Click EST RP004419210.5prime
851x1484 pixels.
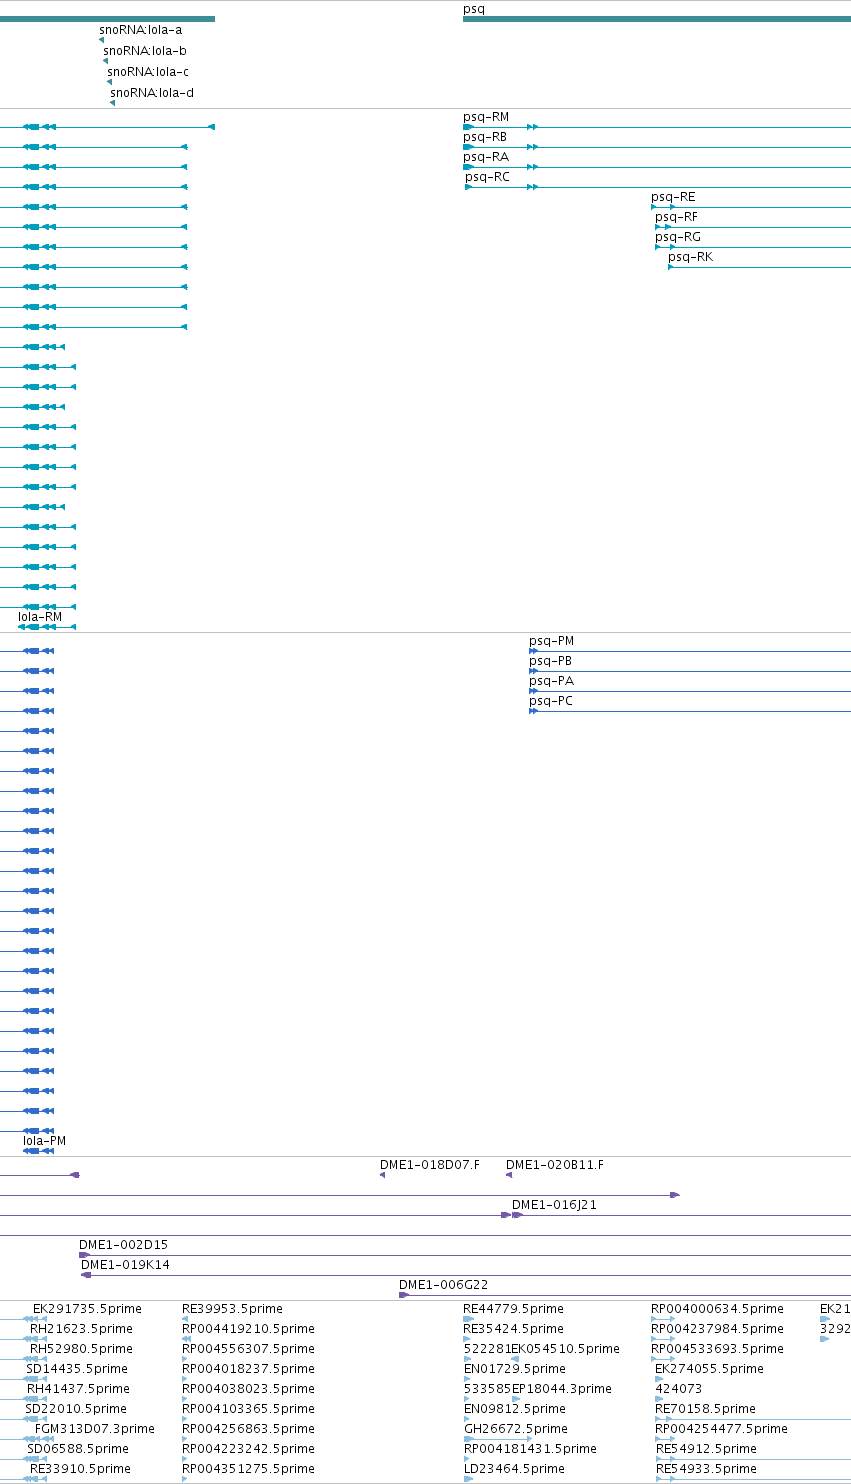[248, 1329]
